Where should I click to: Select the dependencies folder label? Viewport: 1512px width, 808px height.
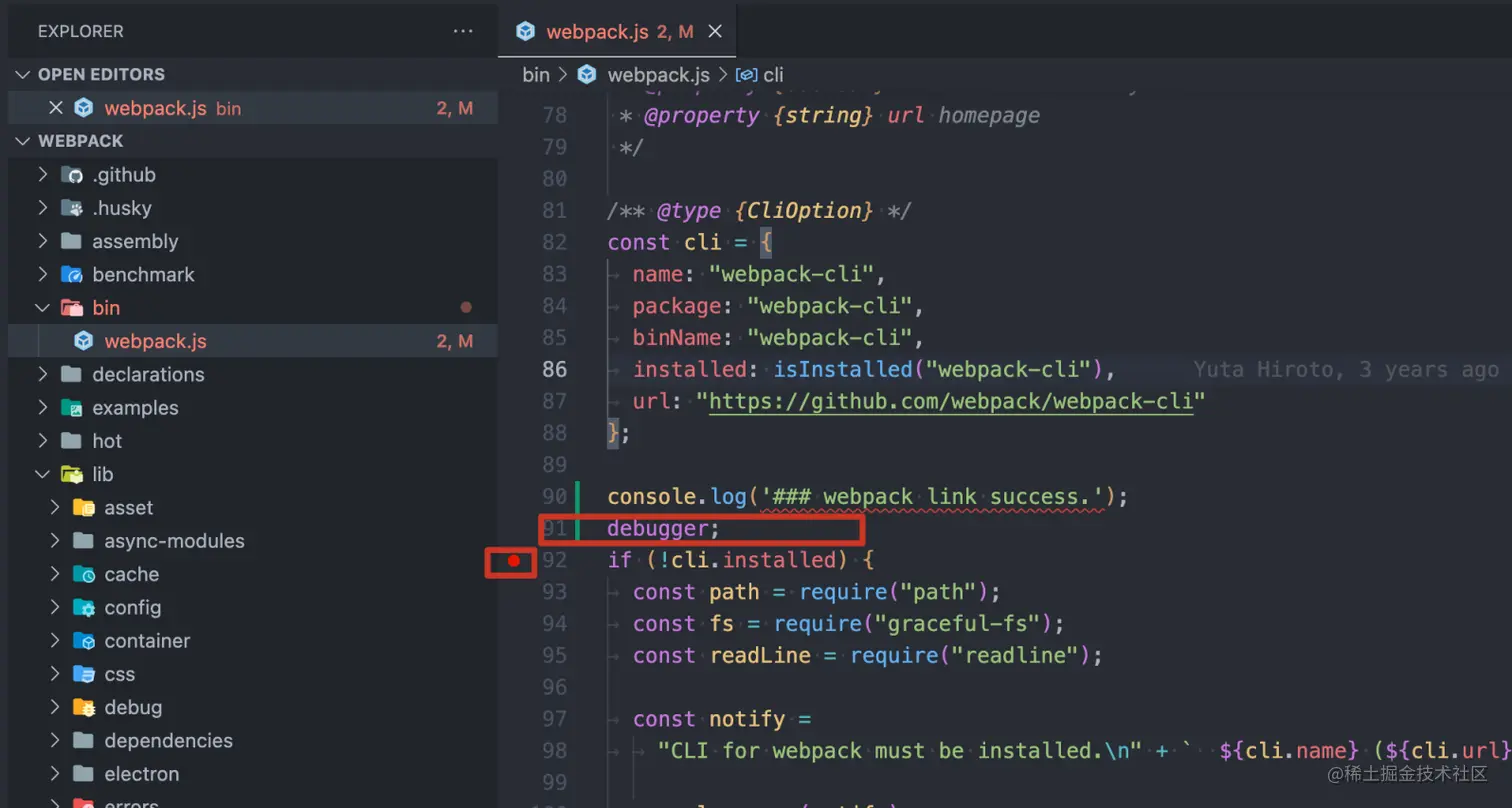(x=168, y=741)
